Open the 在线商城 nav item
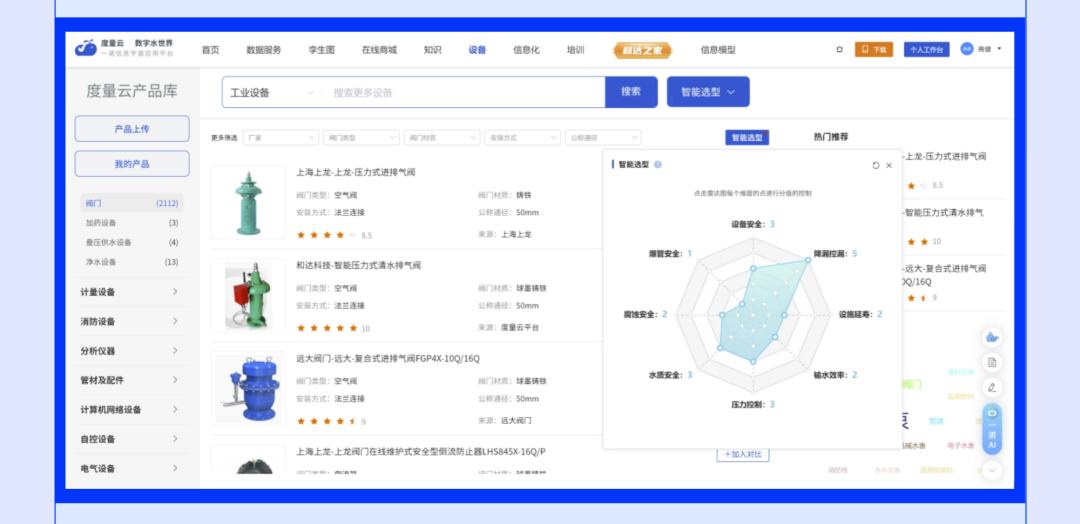Viewport: 1080px width, 524px height. point(379,50)
